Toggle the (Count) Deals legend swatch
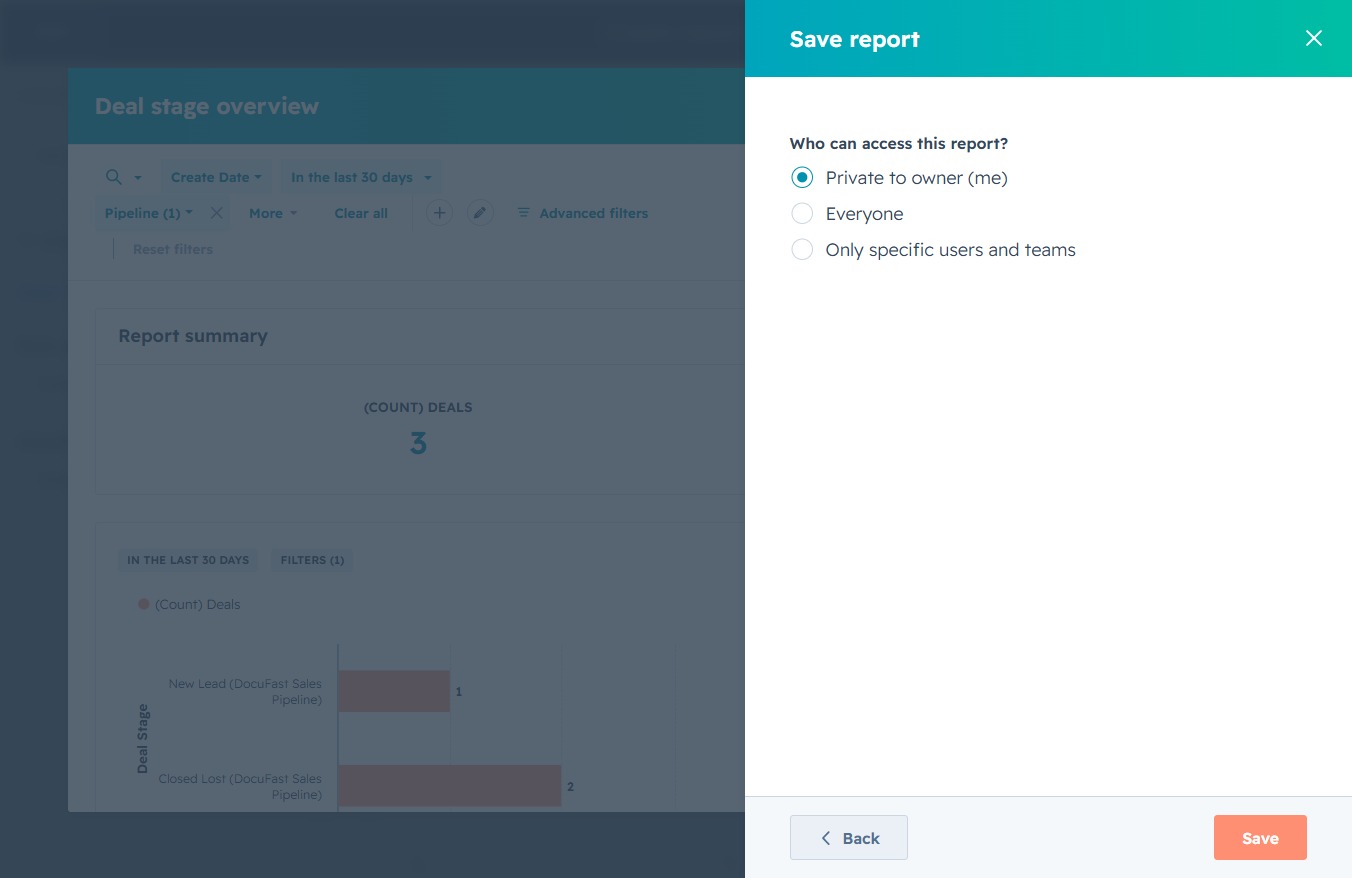The height and width of the screenshot is (878, 1352). click(x=144, y=604)
